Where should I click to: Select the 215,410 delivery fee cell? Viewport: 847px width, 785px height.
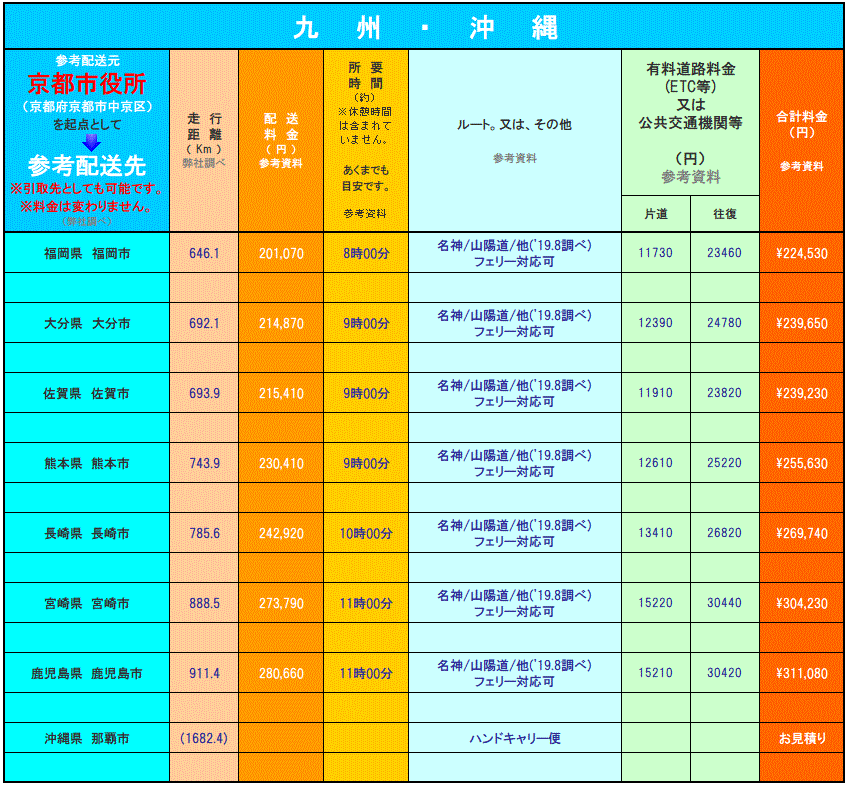pos(281,394)
